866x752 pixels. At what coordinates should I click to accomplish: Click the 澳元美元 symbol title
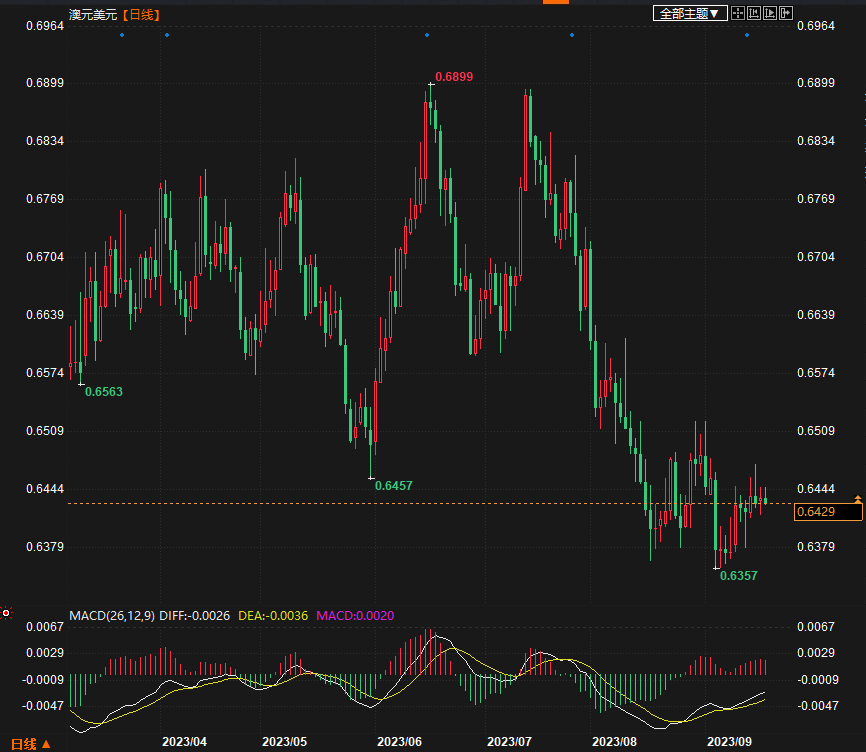pyautogui.click(x=92, y=14)
